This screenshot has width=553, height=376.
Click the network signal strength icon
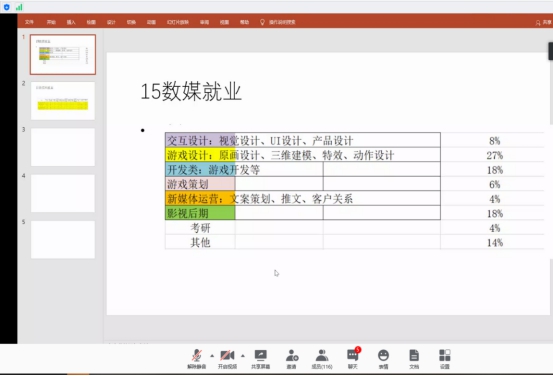tap(19, 7)
